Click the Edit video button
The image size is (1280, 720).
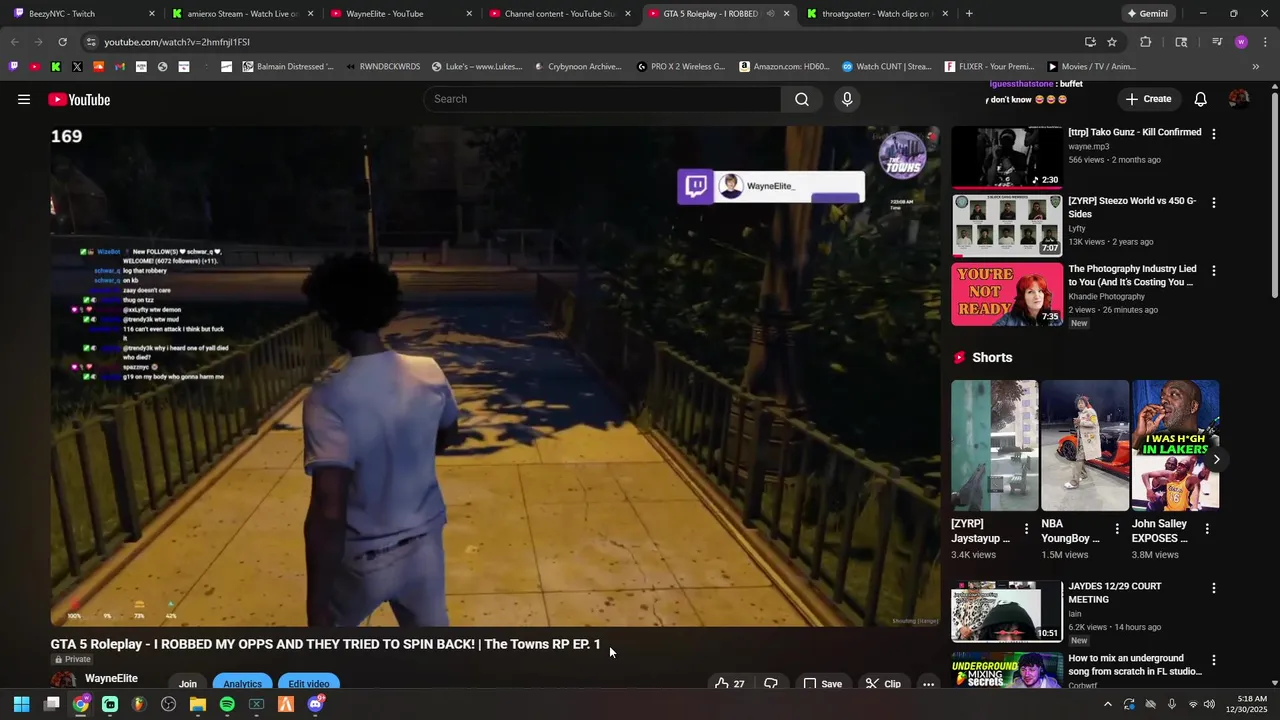(309, 684)
